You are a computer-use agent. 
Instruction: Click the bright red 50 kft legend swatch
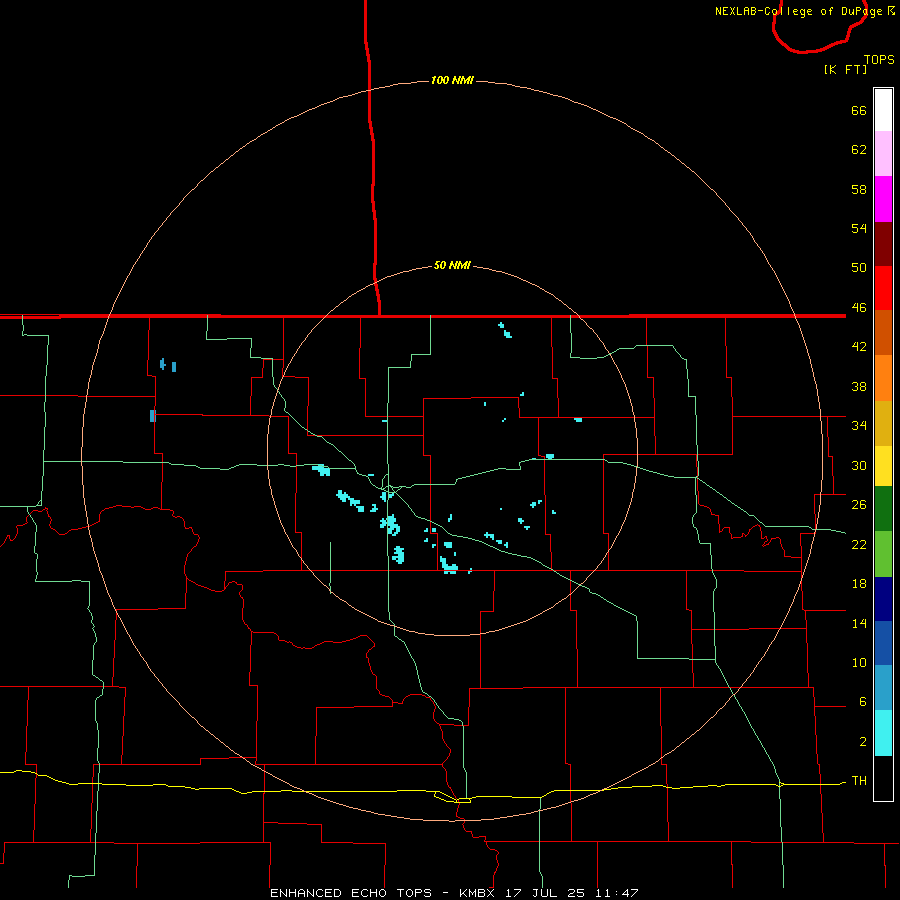[x=883, y=288]
